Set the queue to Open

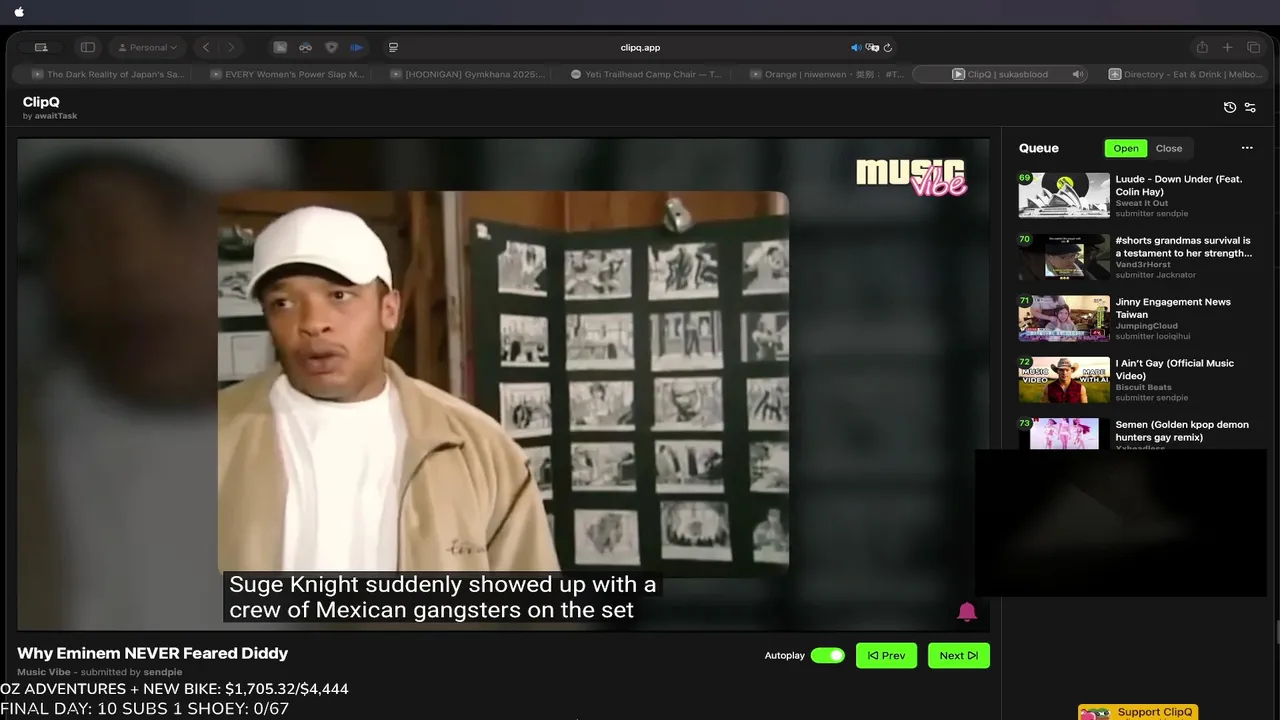pyautogui.click(x=1126, y=148)
